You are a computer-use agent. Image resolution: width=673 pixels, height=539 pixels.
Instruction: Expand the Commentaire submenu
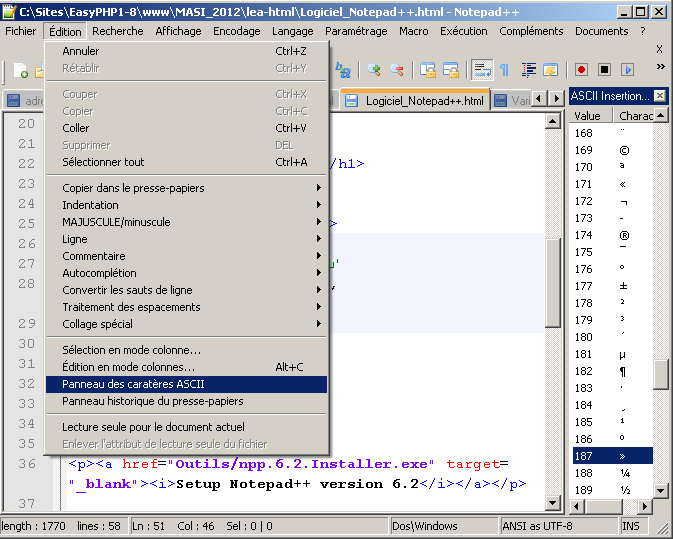186,256
